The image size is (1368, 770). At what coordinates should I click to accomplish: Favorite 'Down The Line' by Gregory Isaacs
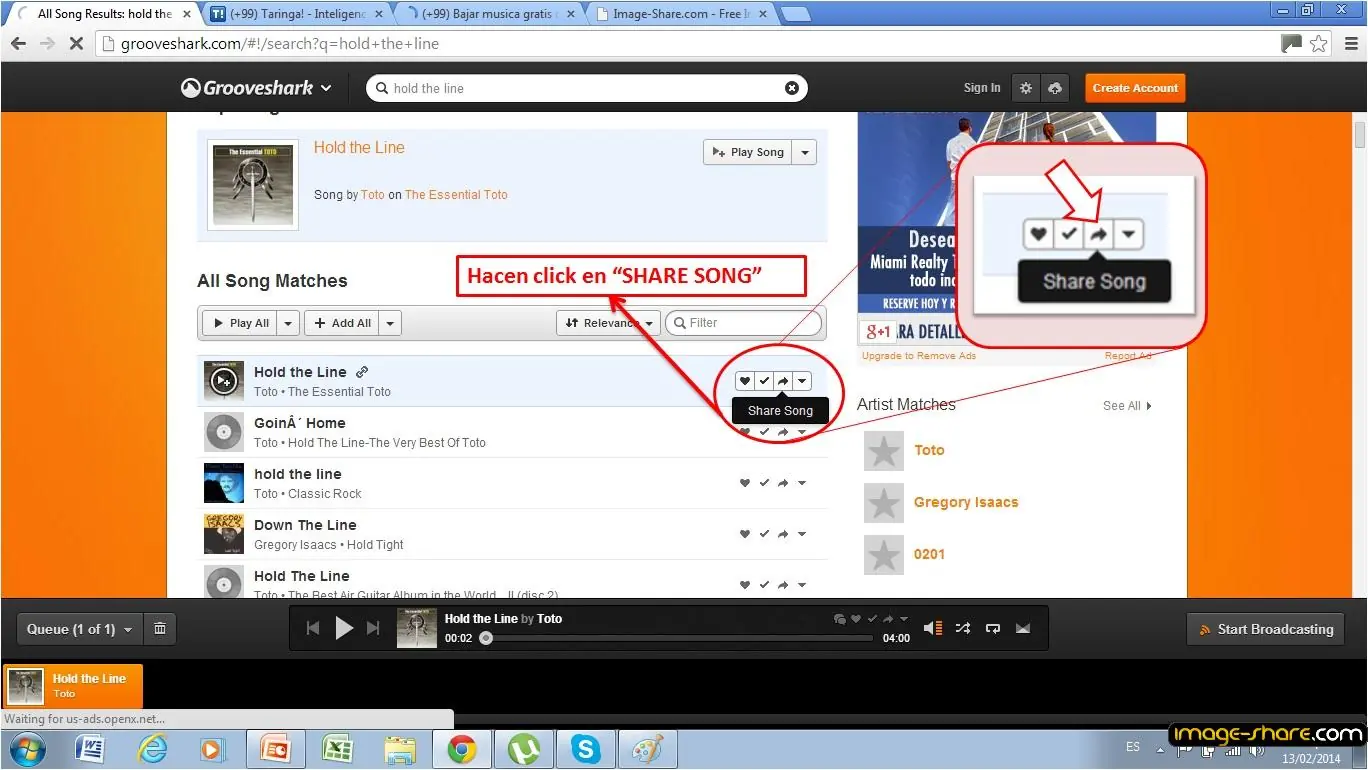click(x=745, y=534)
